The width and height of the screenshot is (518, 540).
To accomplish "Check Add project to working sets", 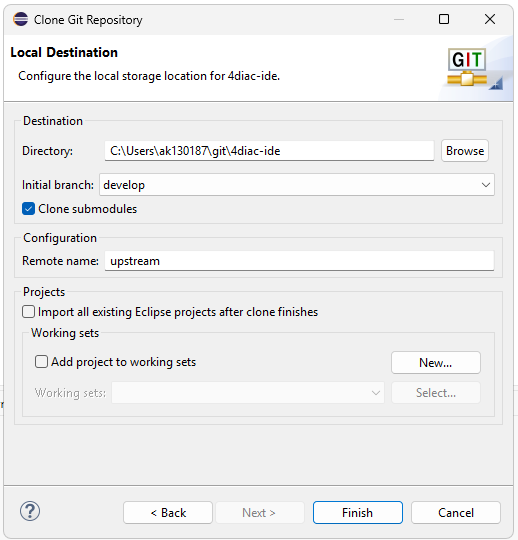I will [x=41, y=362].
